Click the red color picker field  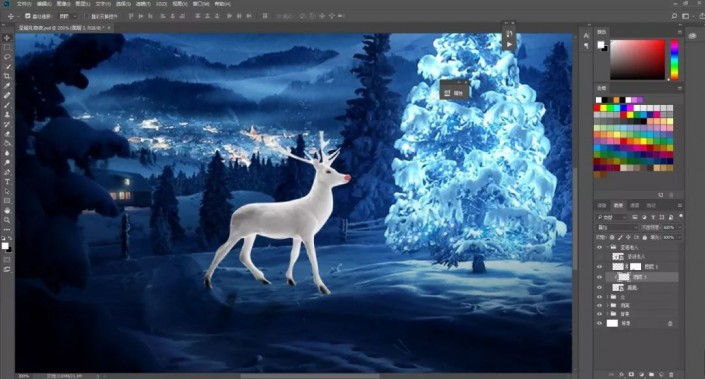tap(637, 59)
